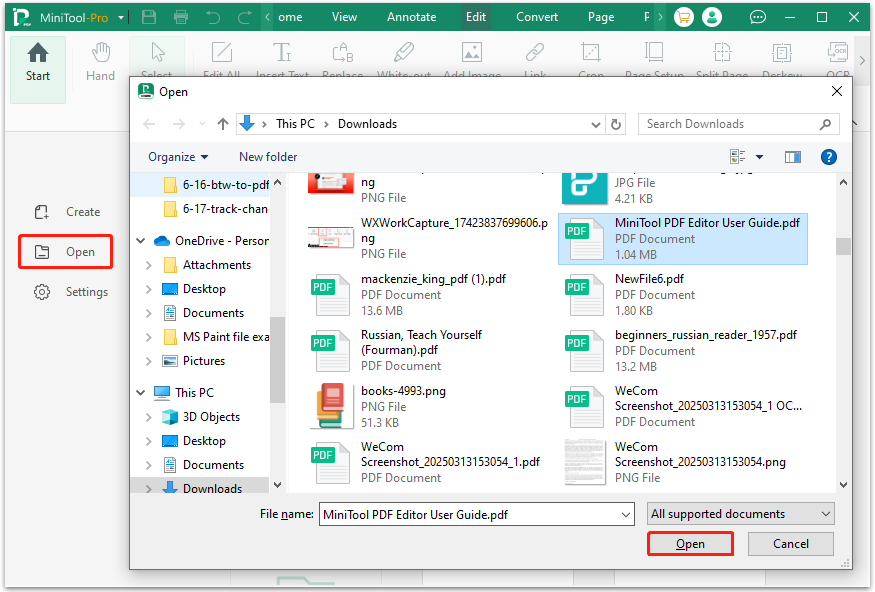Click the file list scroll down arrow

tap(843, 485)
